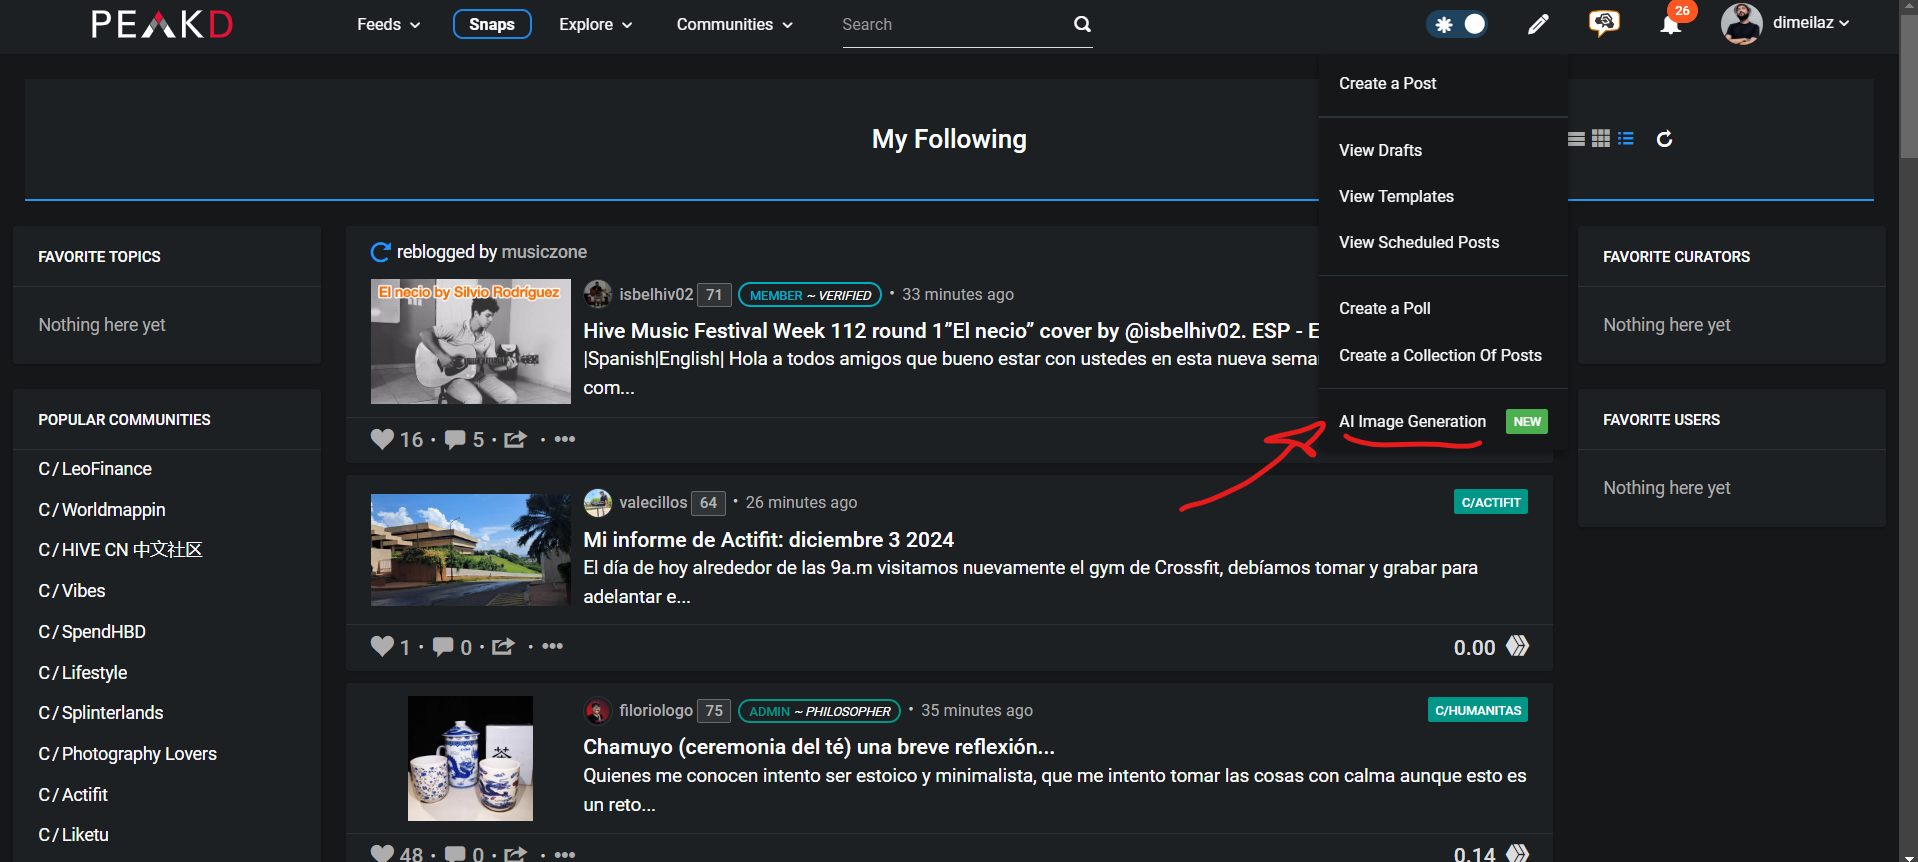The image size is (1918, 862).
Task: Open comments on isbelhiv02 post
Action: pyautogui.click(x=455, y=439)
